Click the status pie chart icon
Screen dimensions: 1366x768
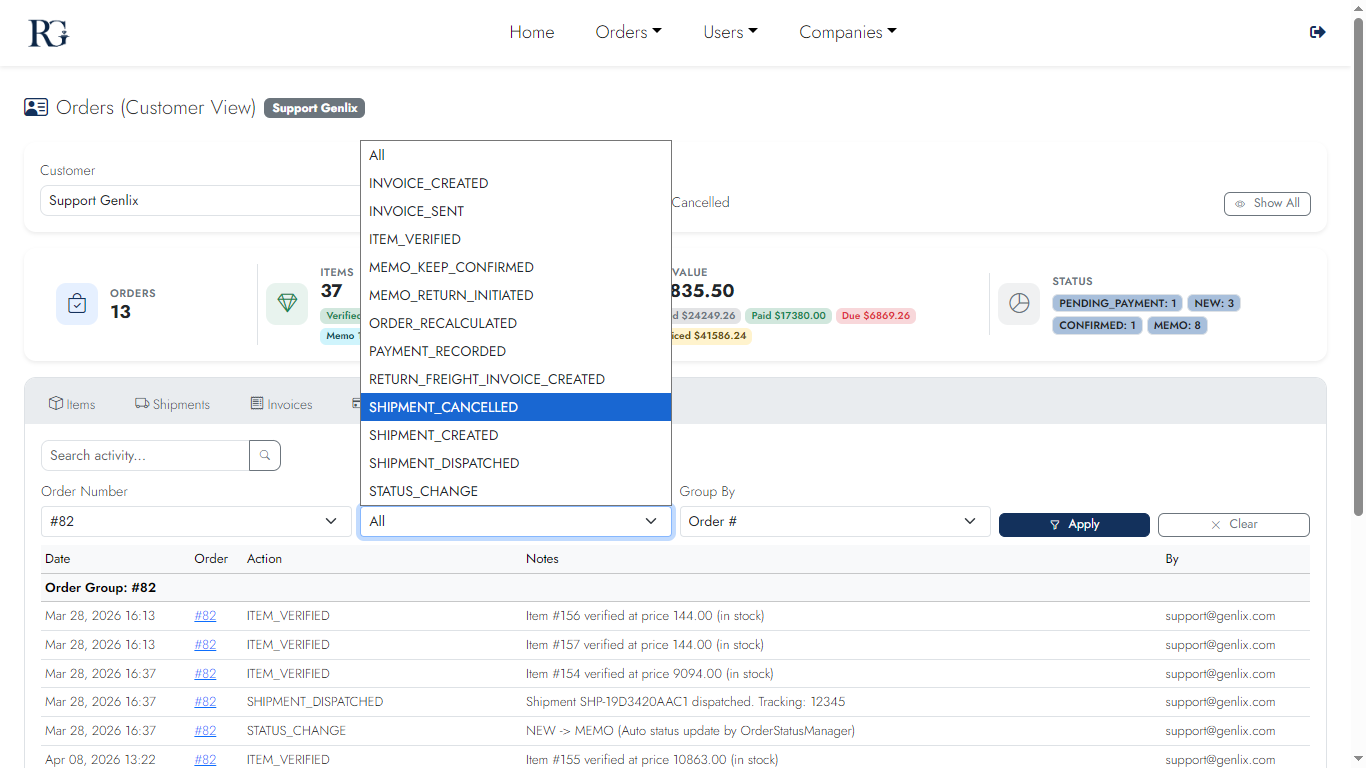(x=1019, y=304)
